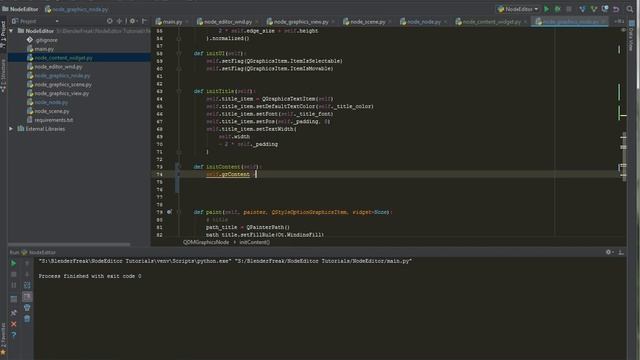Open Project panel gear settings
This screenshot has width=640, height=360.
click(x=132, y=21)
